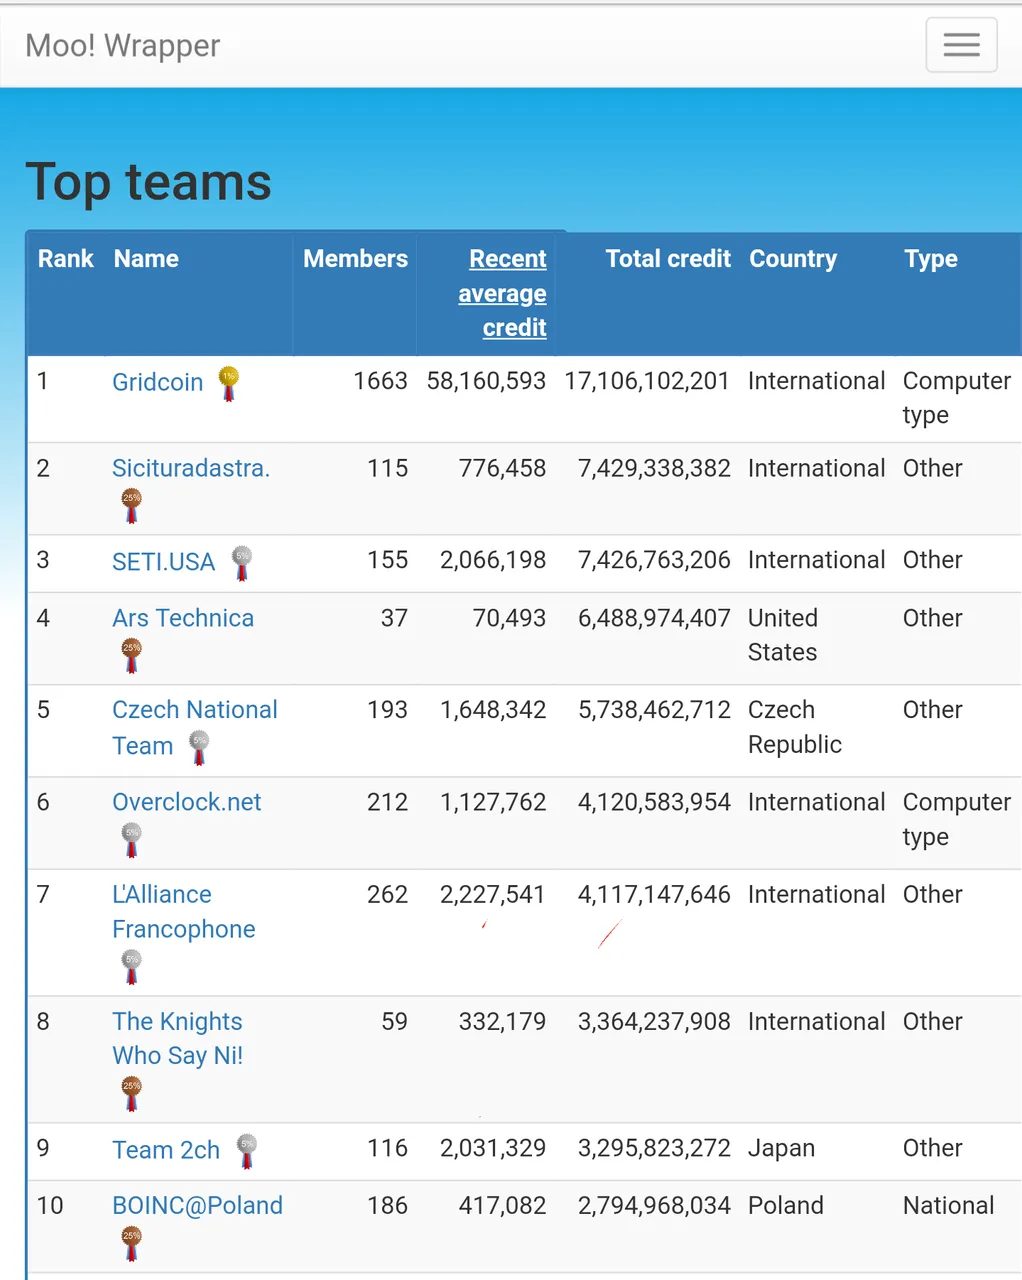Select National type cell for BOINC@Poland
This screenshot has width=1022, height=1280.
[x=948, y=1205]
